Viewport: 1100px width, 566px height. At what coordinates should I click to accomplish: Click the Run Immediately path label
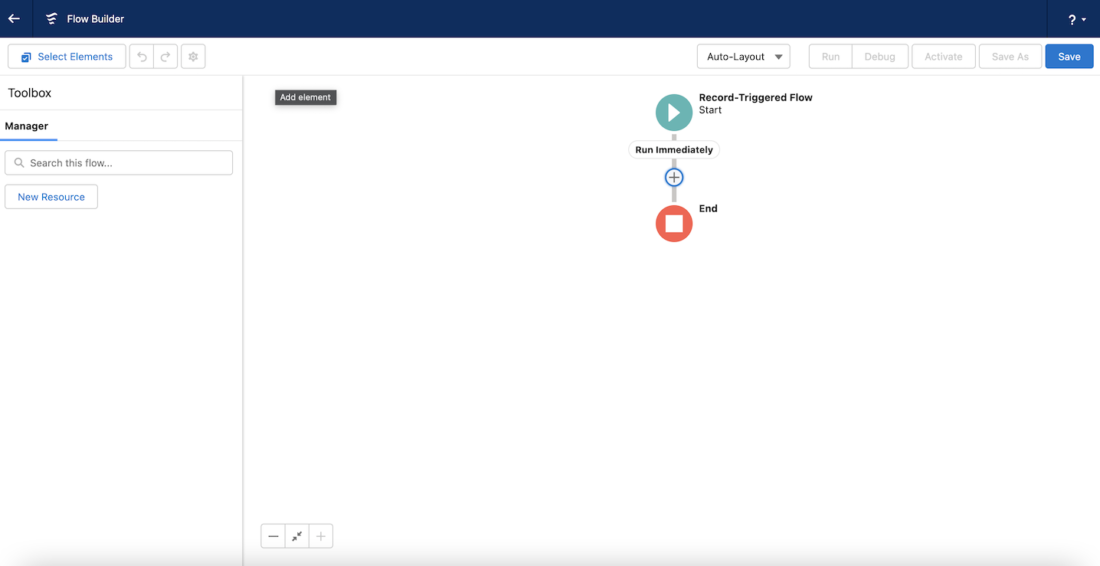[x=674, y=149]
